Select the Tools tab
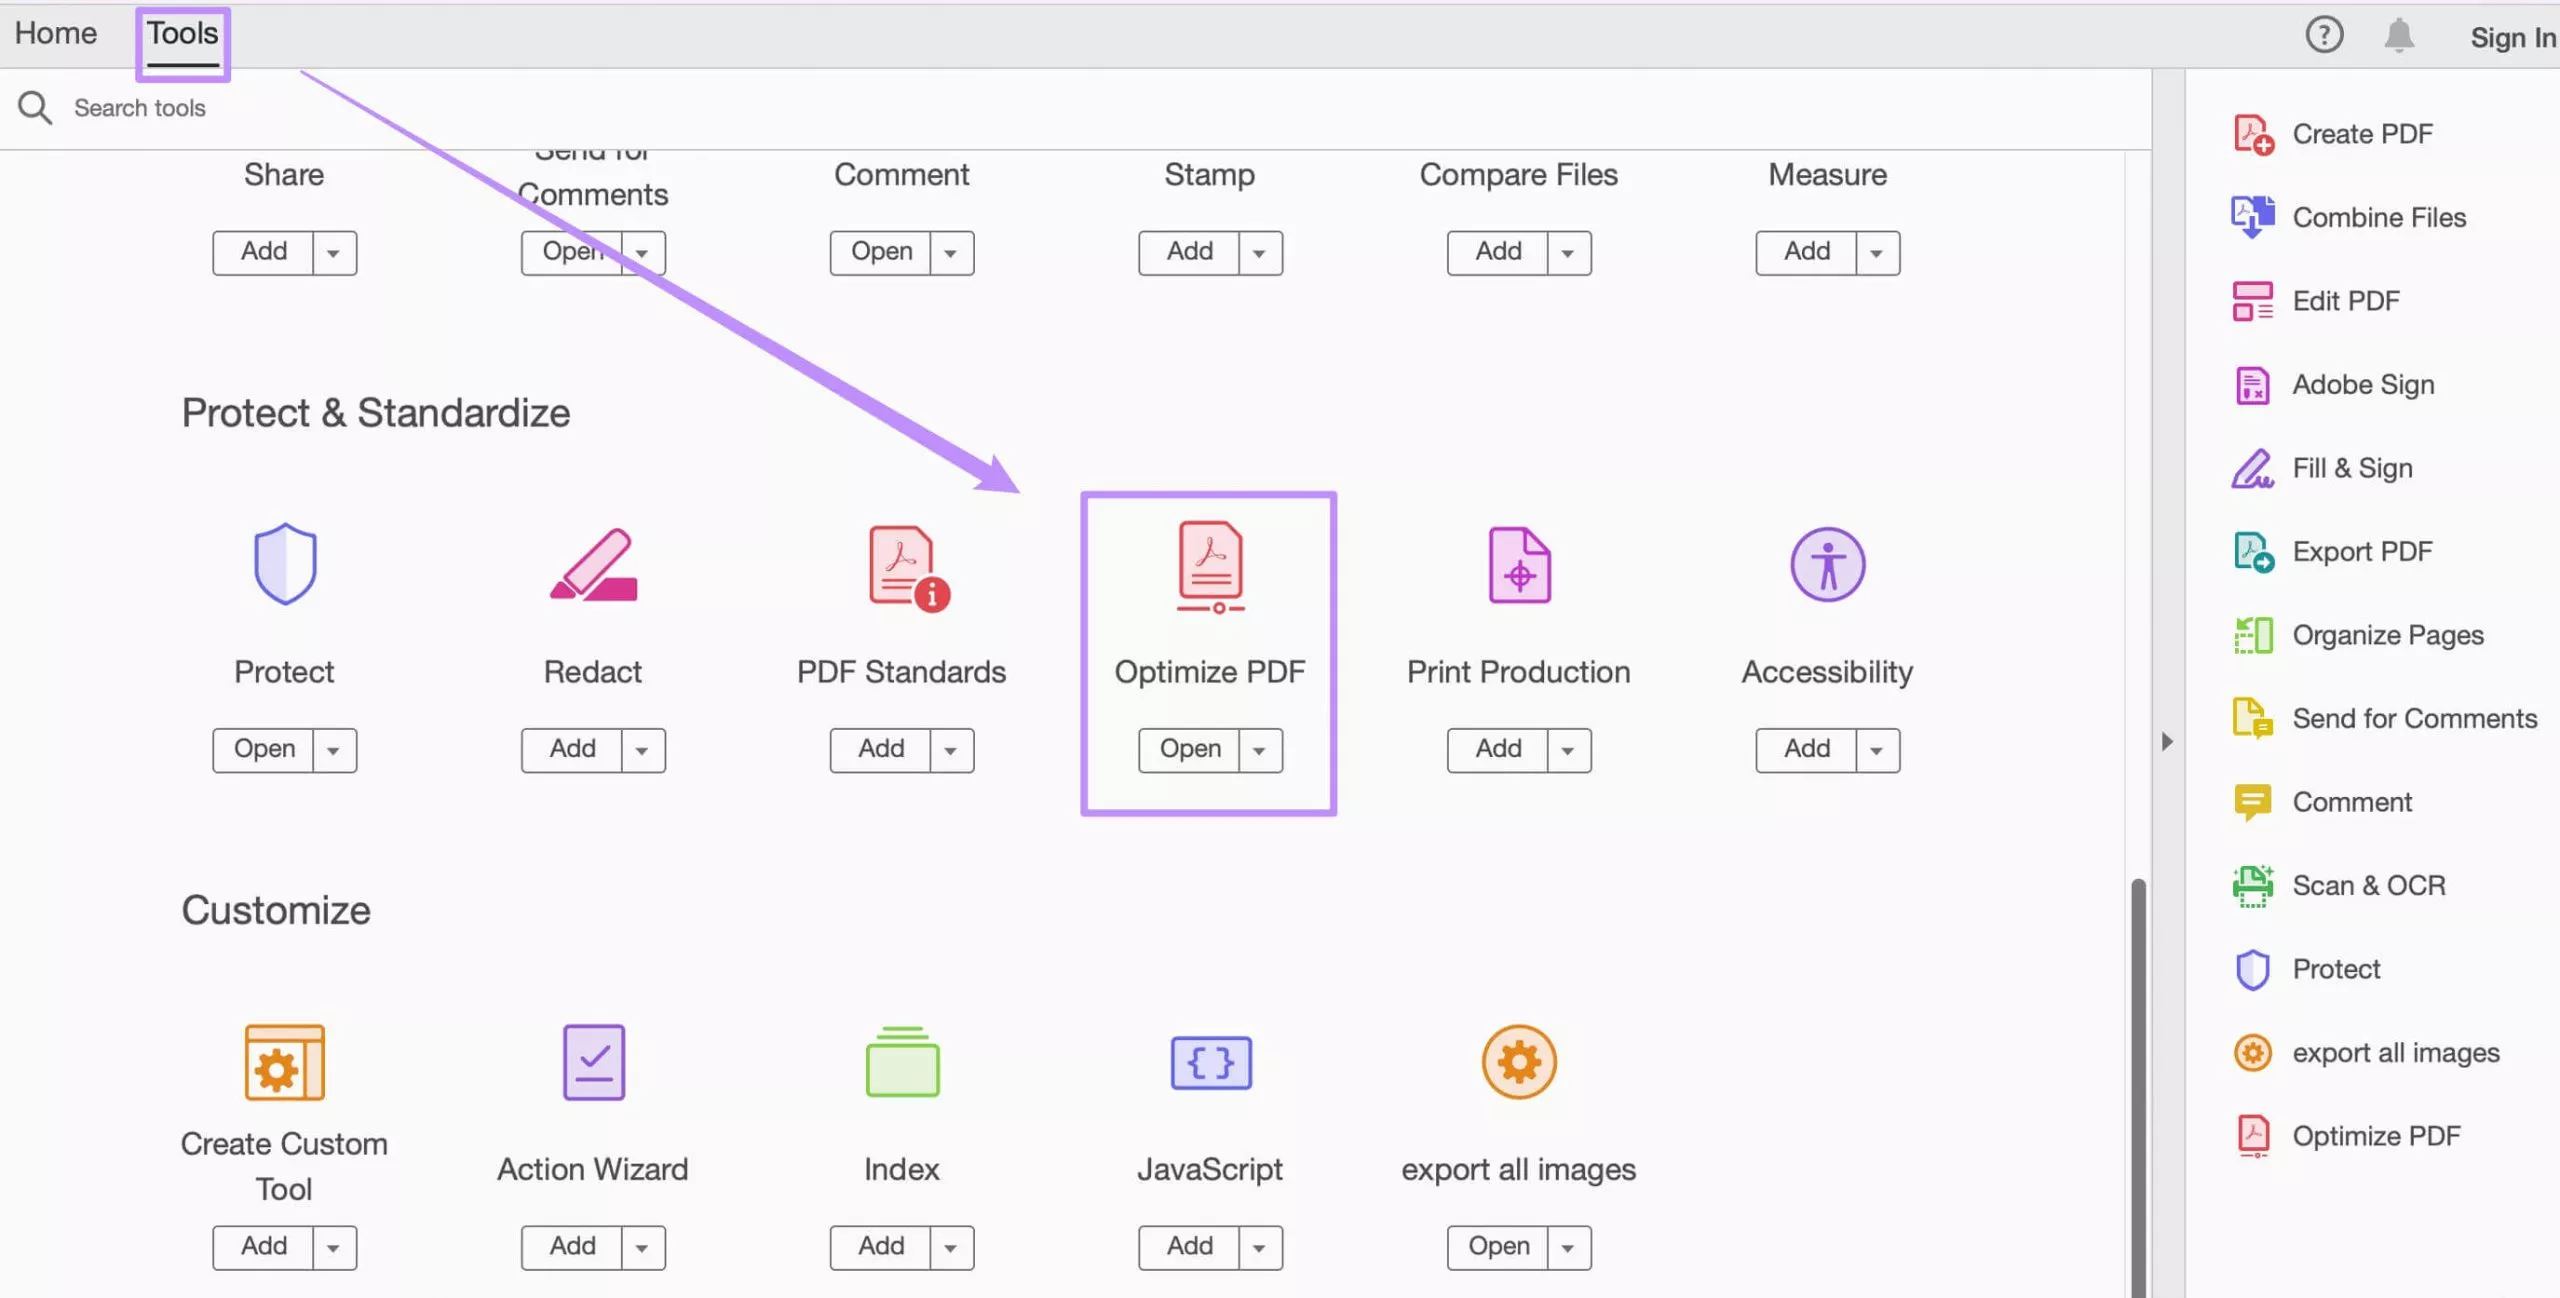Viewport: 2560px width, 1298px height. tap(183, 33)
